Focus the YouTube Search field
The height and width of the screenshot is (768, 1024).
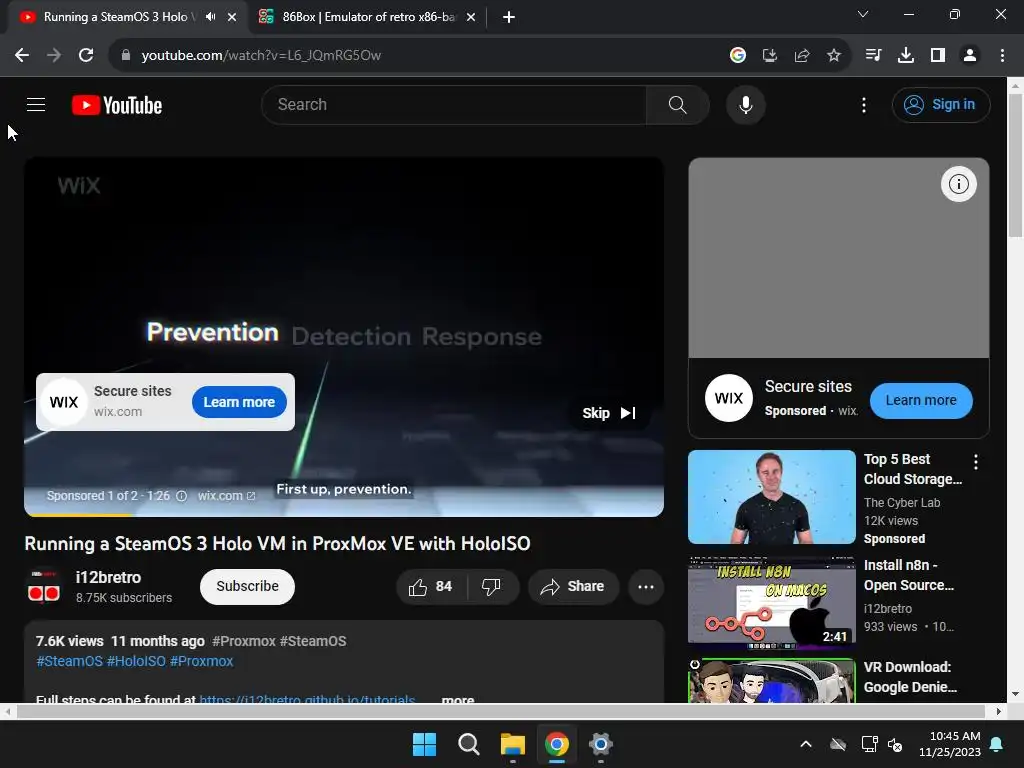[x=454, y=104]
